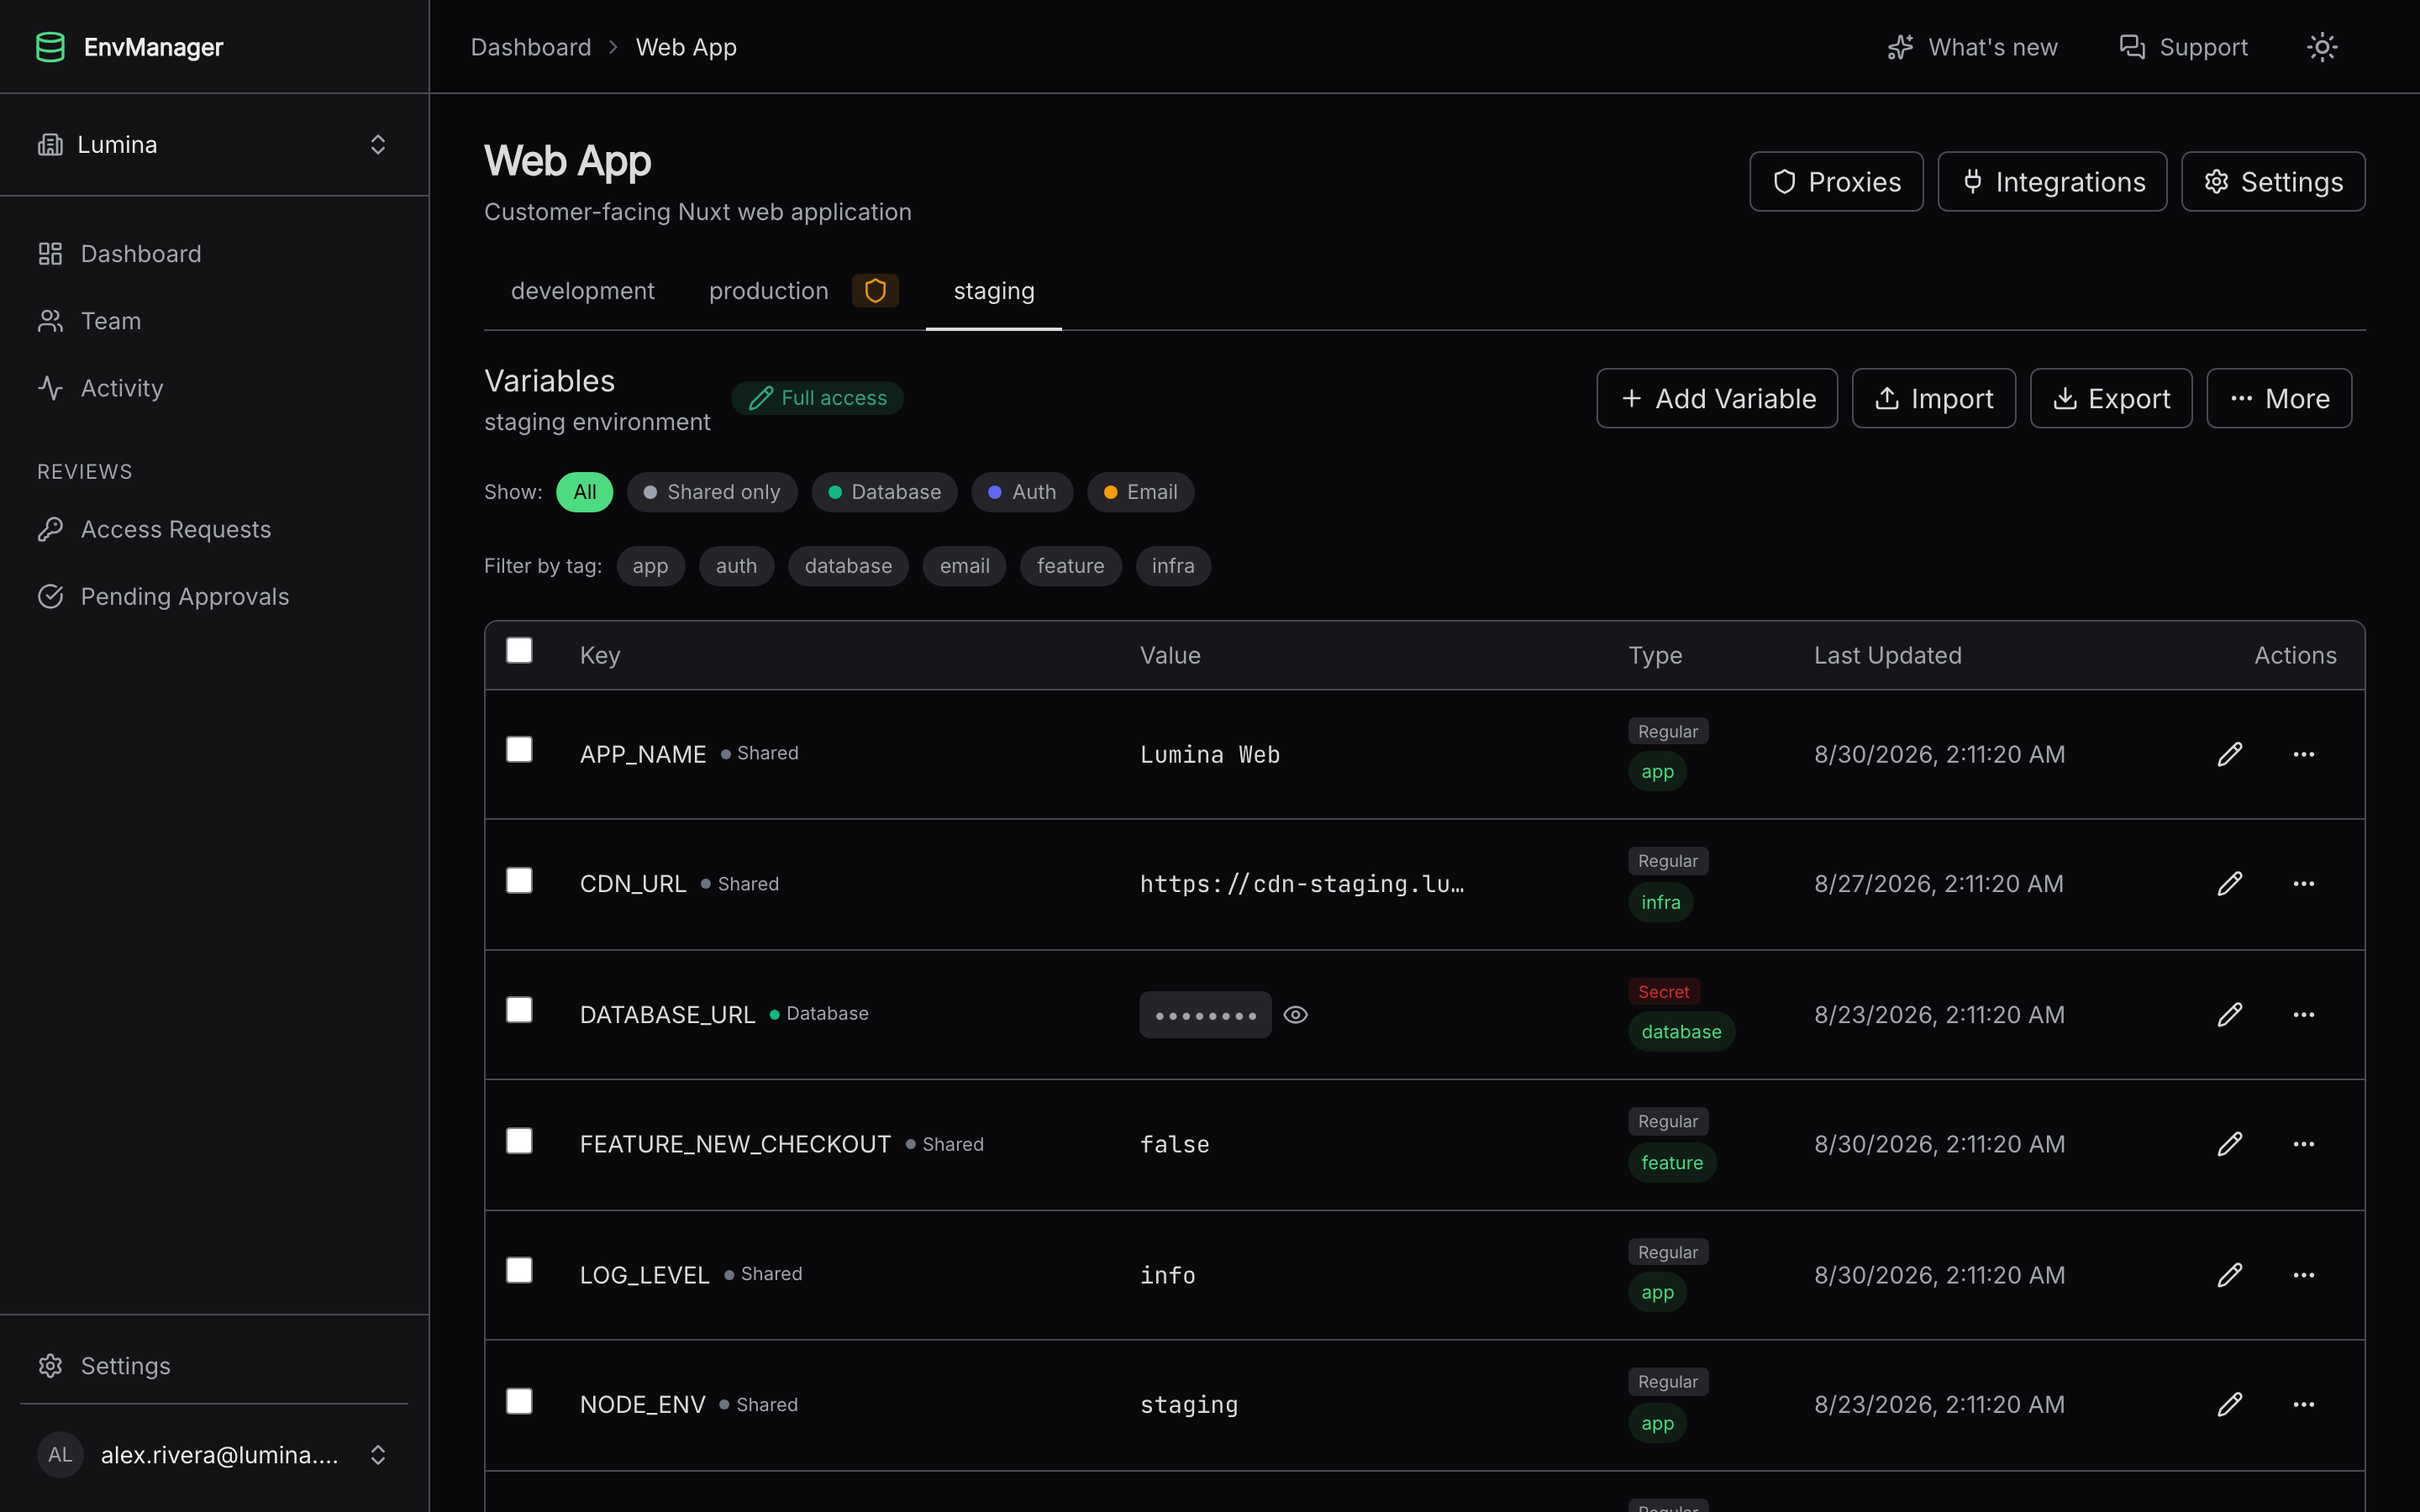This screenshot has height=1512, width=2420.
Task: Check the FEATURE_NEW_CHECKOUT row checkbox
Action: (x=519, y=1141)
